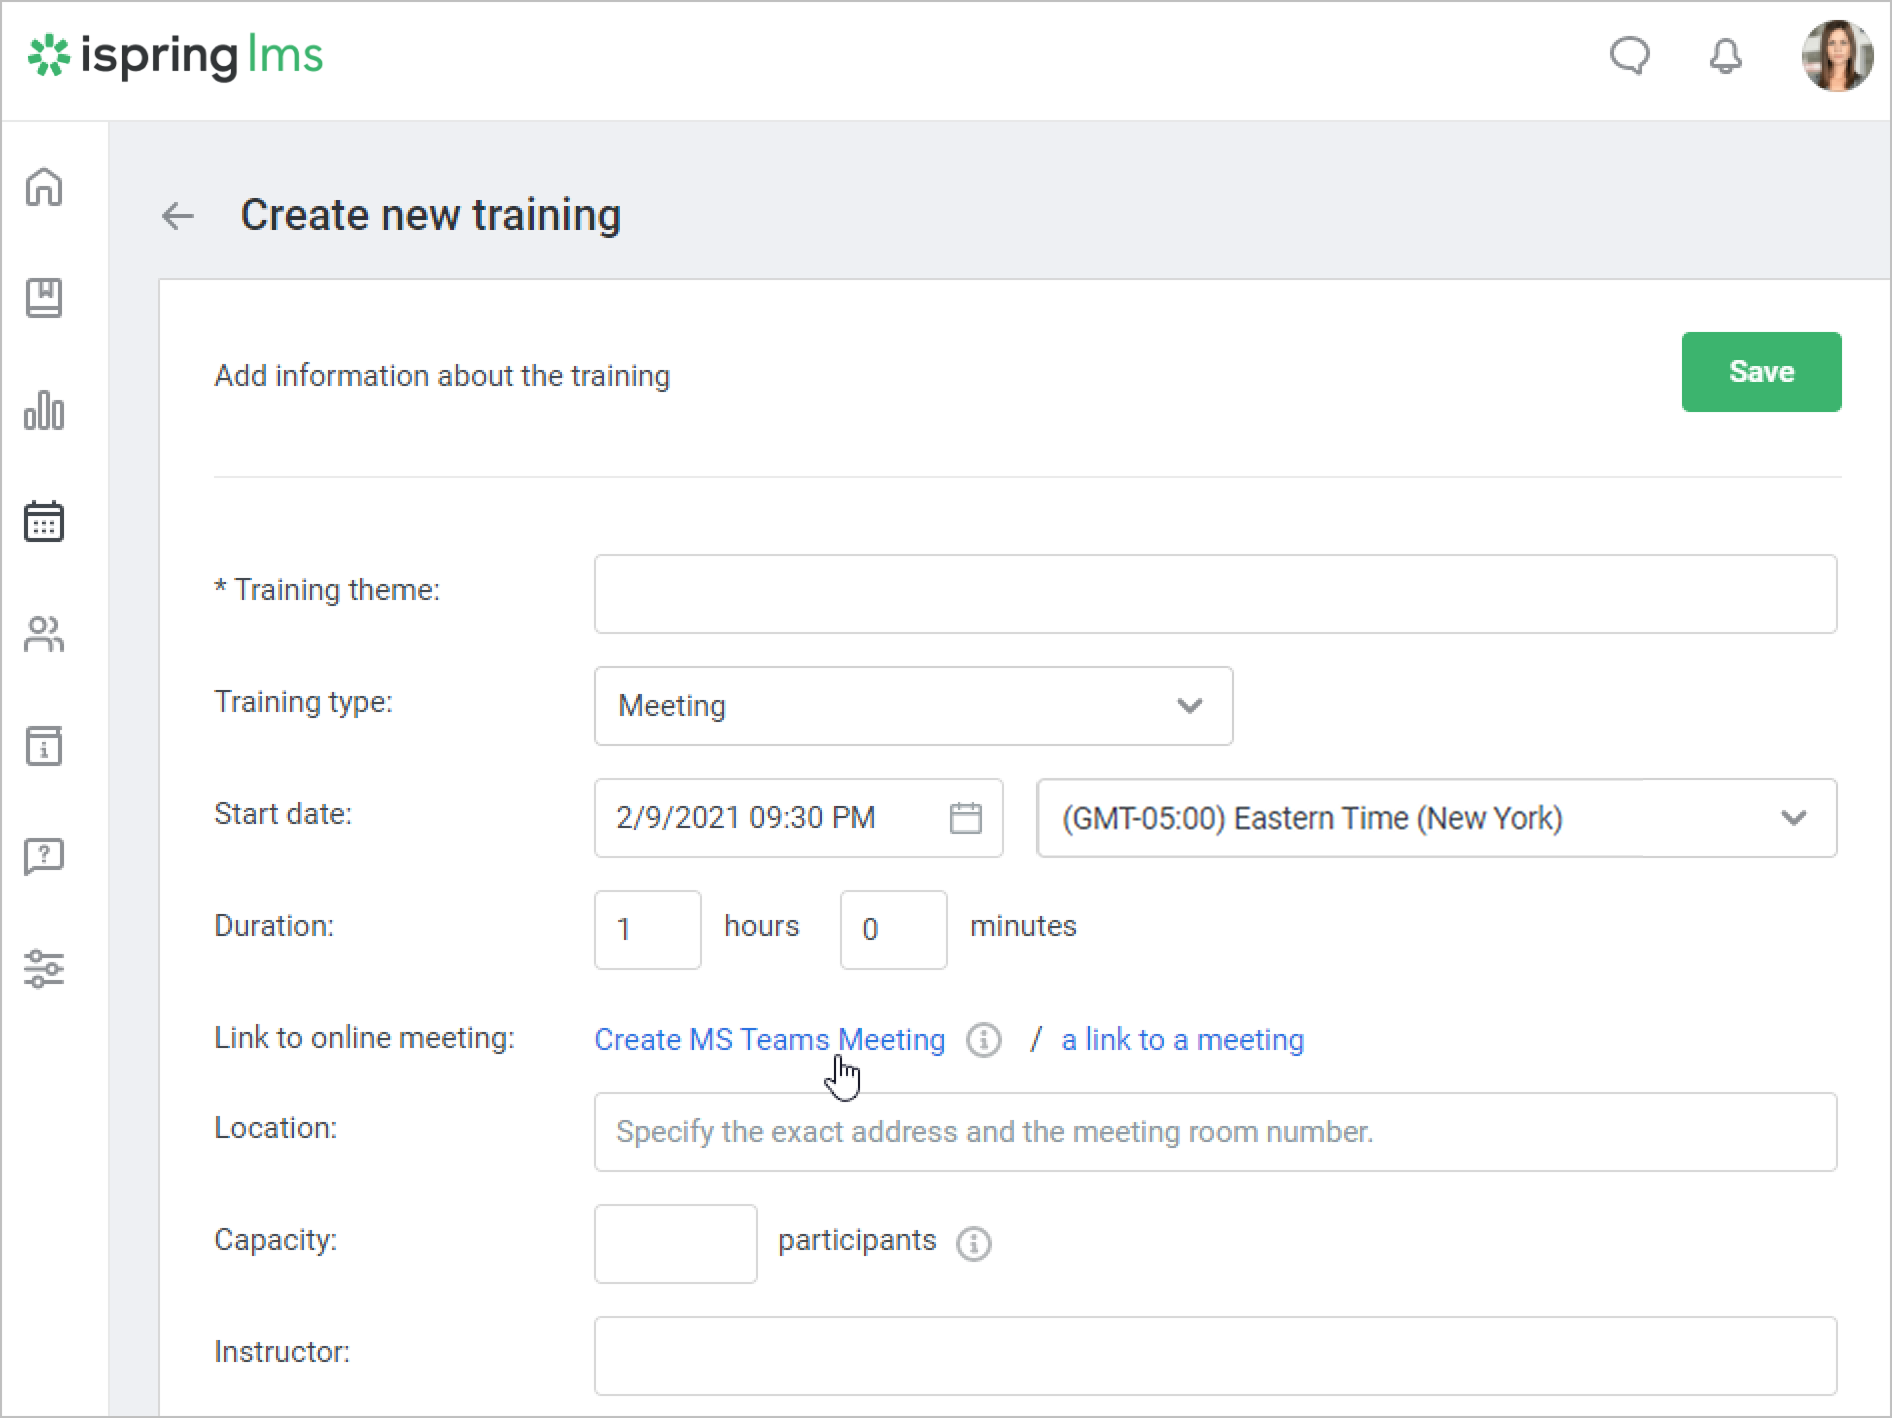Open the calendar icon in the sidebar
The height and width of the screenshot is (1418, 1892).
point(44,522)
